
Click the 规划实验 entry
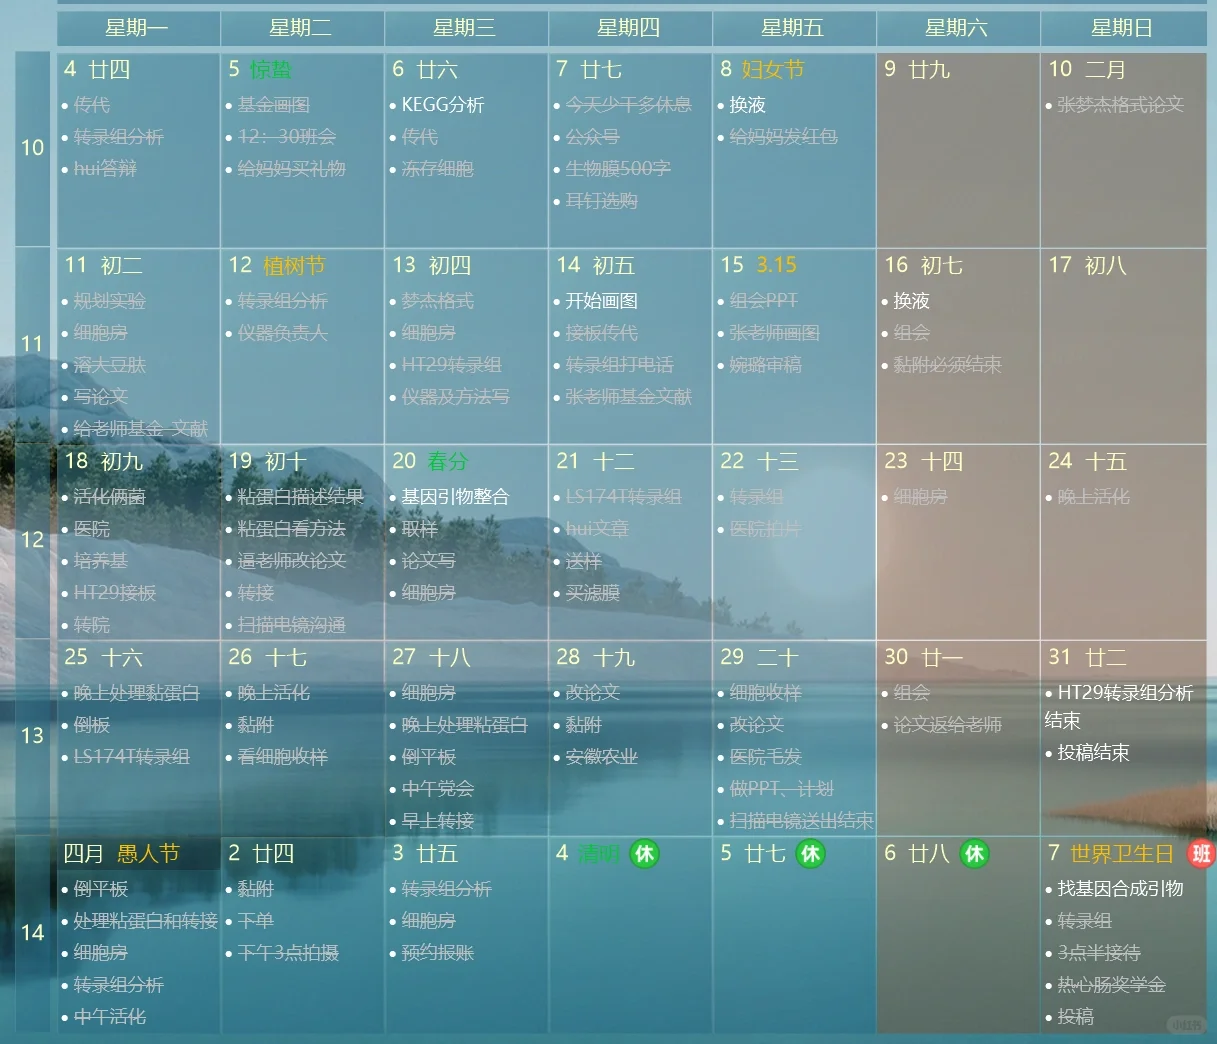pos(110,300)
